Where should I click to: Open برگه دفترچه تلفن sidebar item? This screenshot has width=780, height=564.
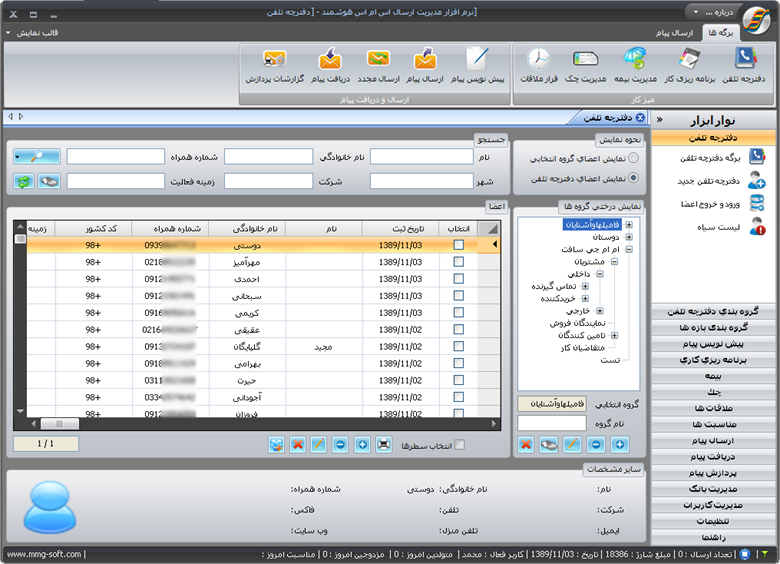723,158
